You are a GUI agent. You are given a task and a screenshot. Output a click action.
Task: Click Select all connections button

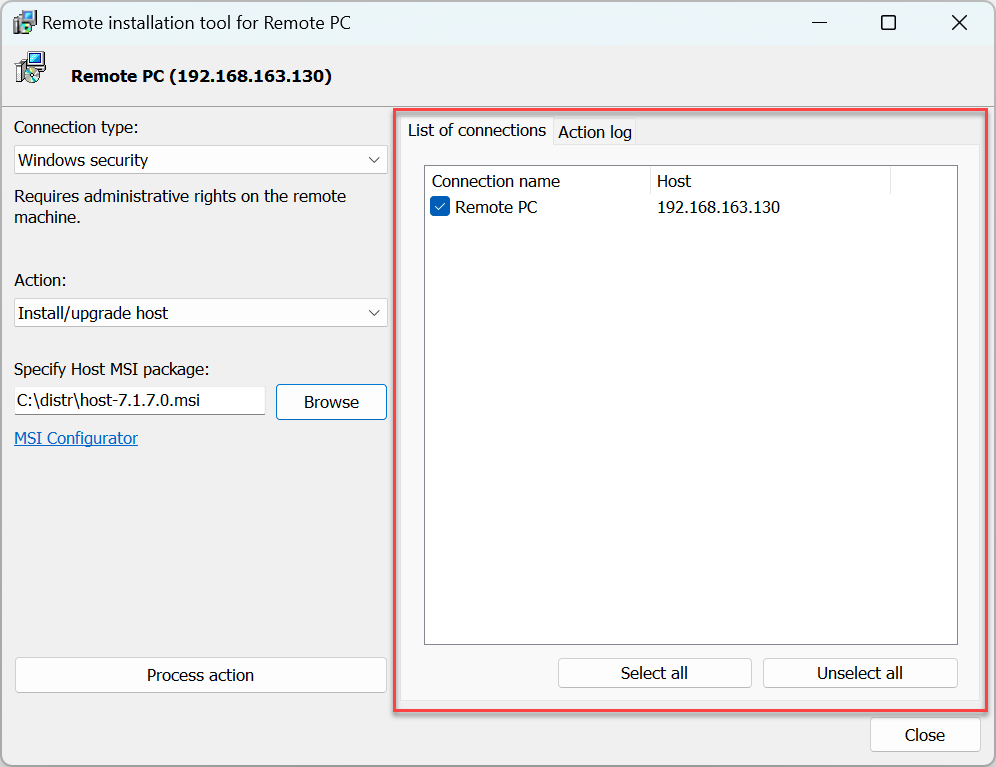[654, 673]
